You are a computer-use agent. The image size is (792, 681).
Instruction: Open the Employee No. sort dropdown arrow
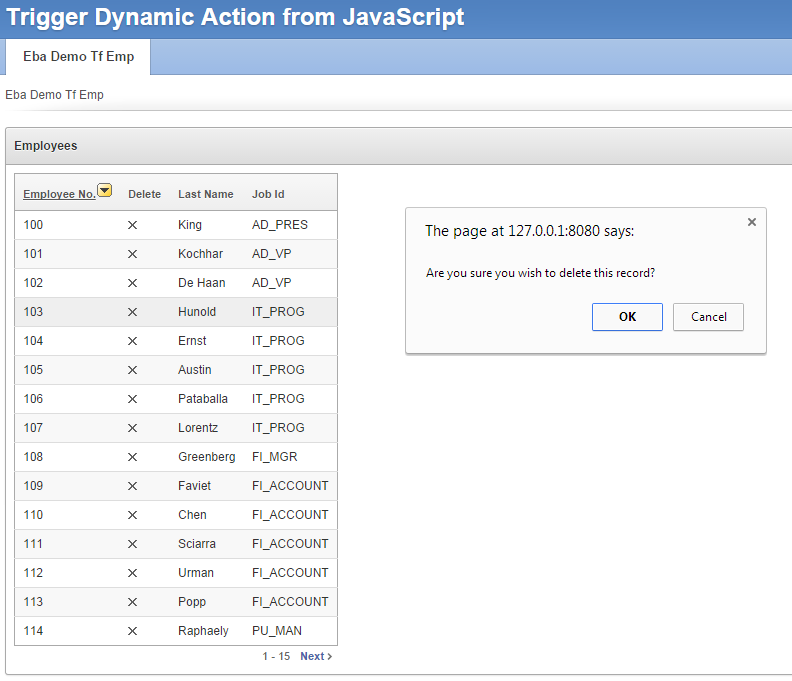tap(104, 191)
